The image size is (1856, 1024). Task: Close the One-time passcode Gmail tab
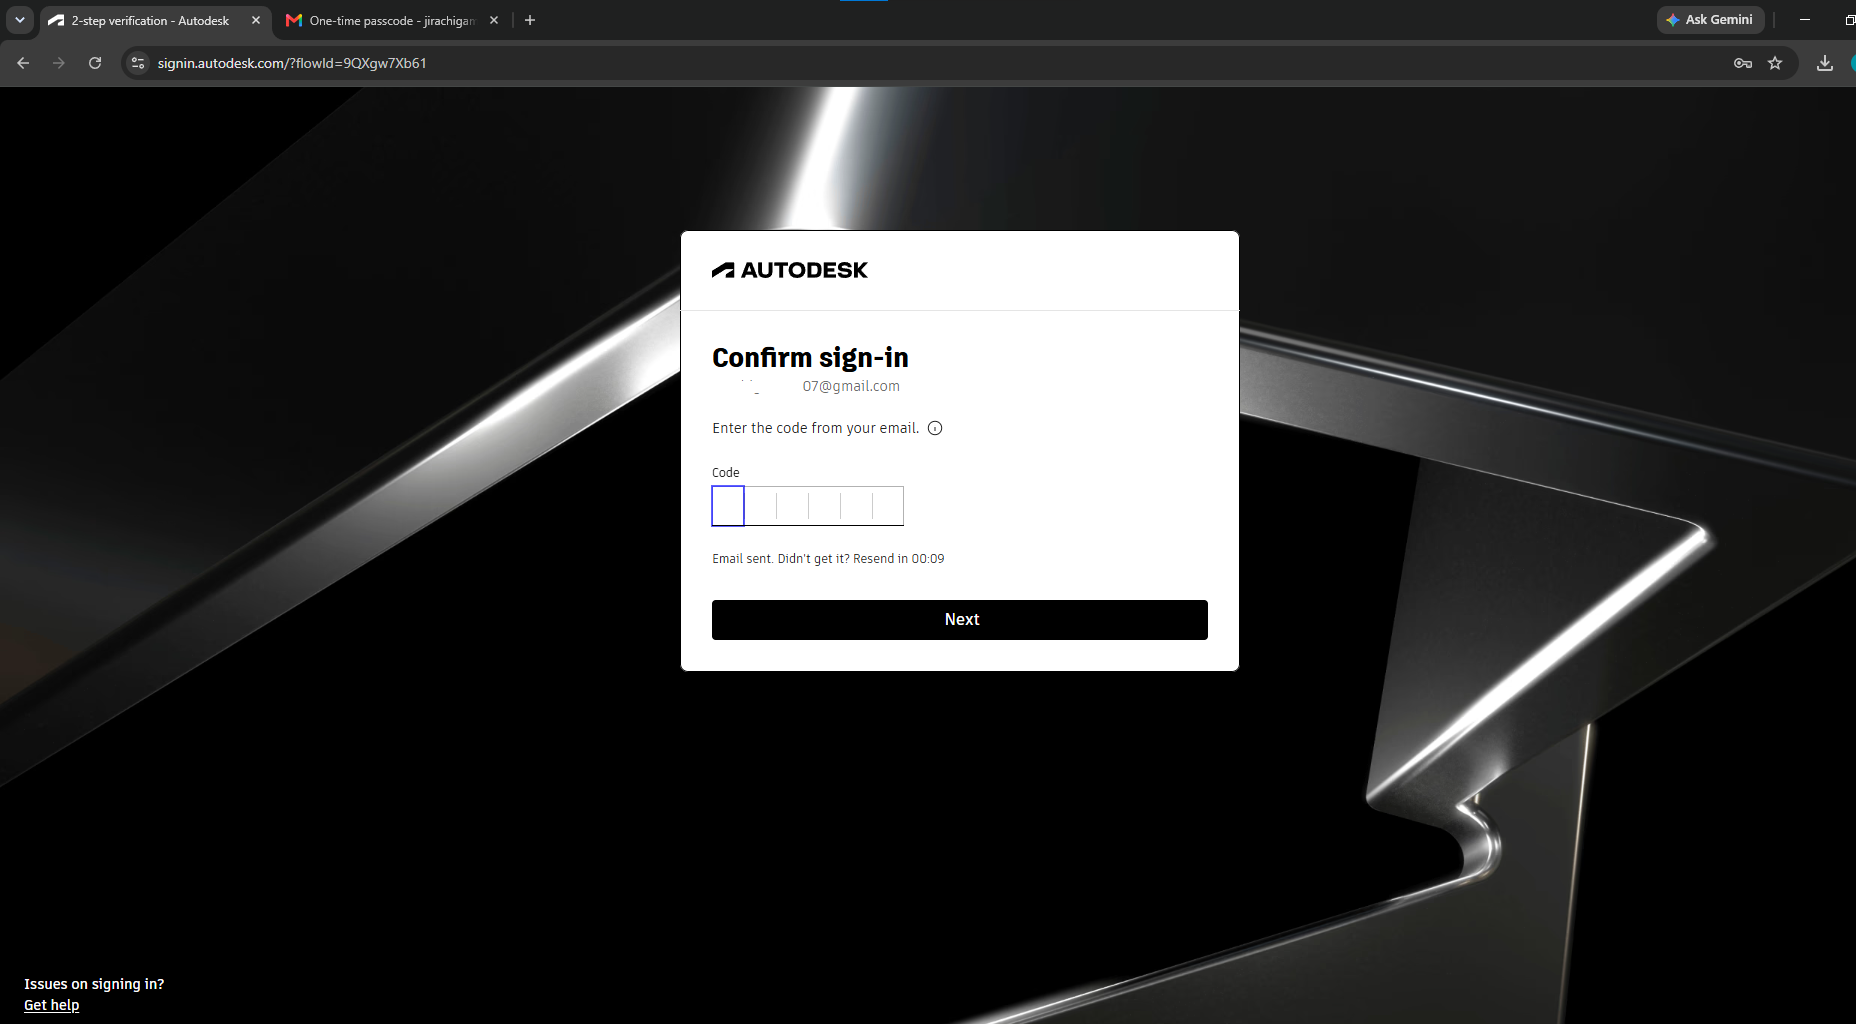tap(494, 20)
